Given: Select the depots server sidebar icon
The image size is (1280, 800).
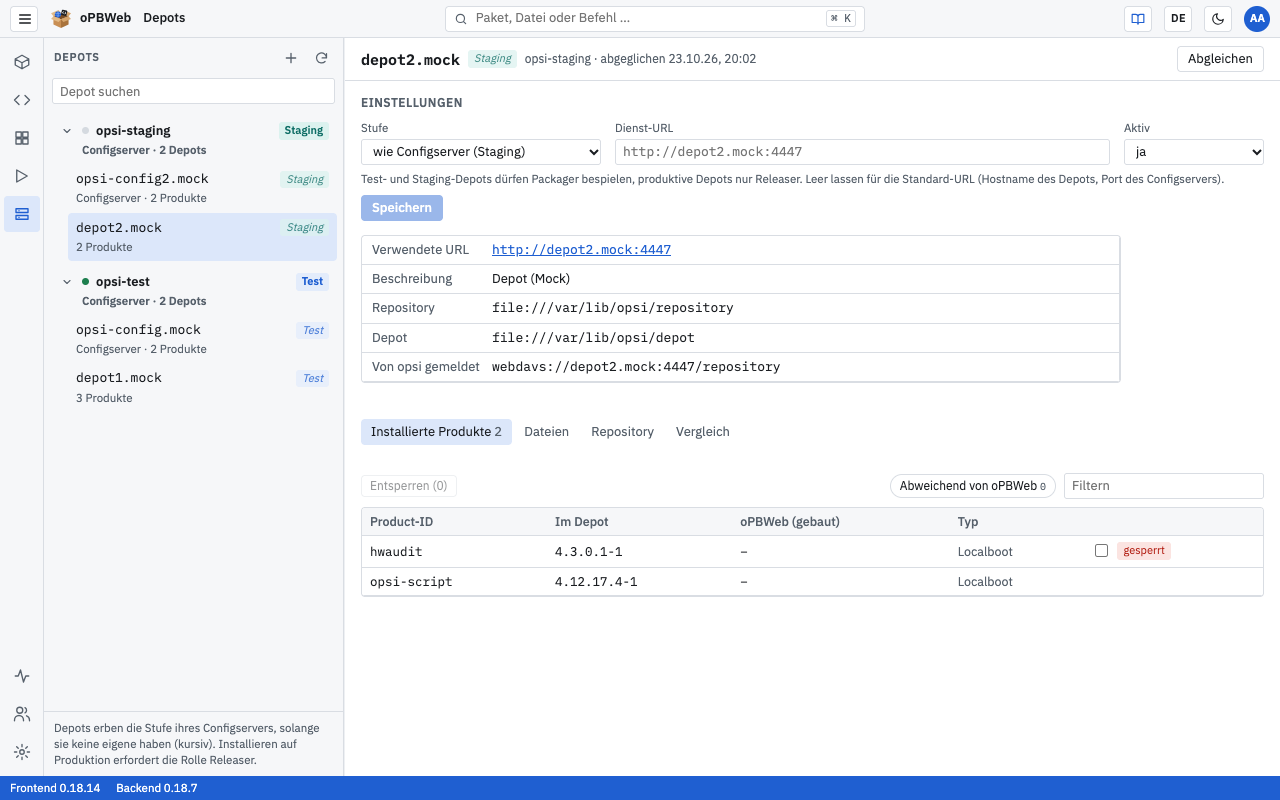Looking at the screenshot, I should coord(22,214).
